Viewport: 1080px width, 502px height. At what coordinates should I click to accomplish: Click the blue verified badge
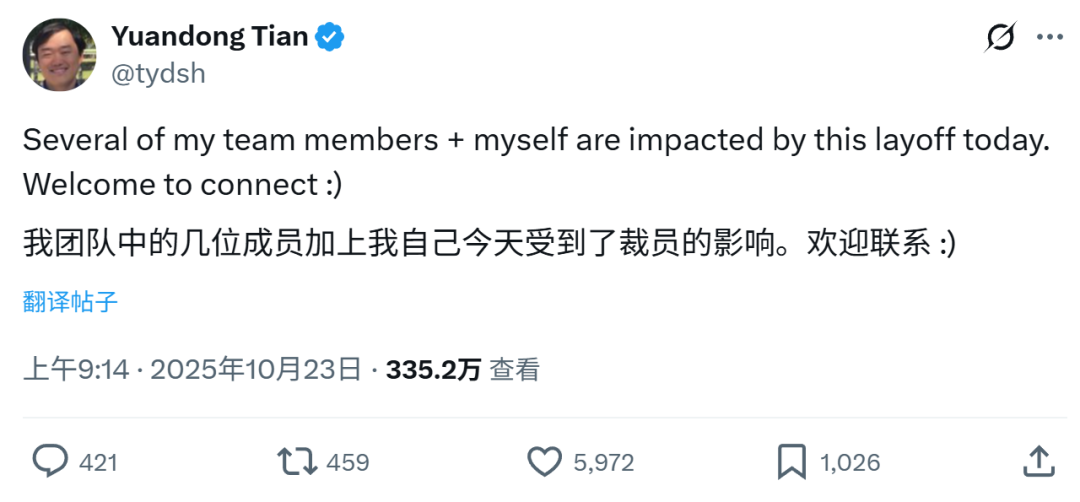coord(331,37)
